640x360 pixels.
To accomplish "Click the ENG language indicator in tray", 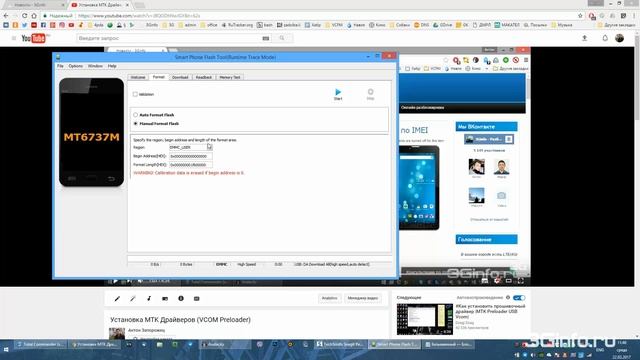I will [600, 350].
